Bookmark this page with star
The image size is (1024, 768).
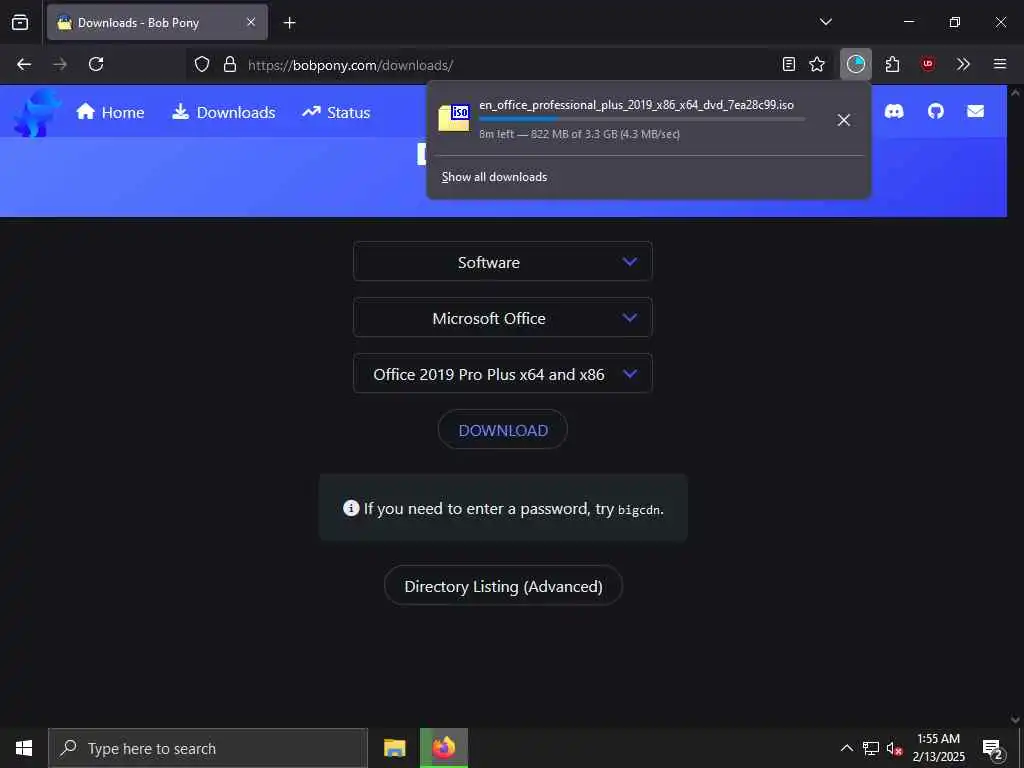pyautogui.click(x=817, y=64)
